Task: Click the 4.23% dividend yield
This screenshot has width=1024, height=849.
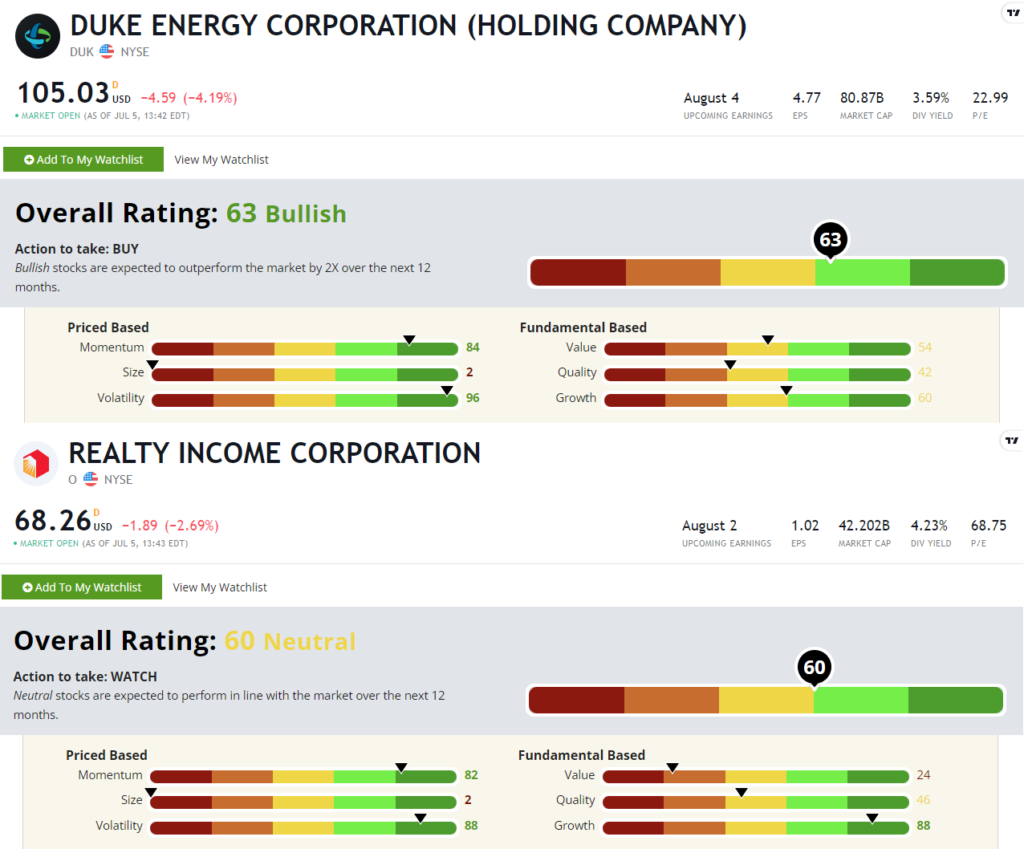Action: 929,526
